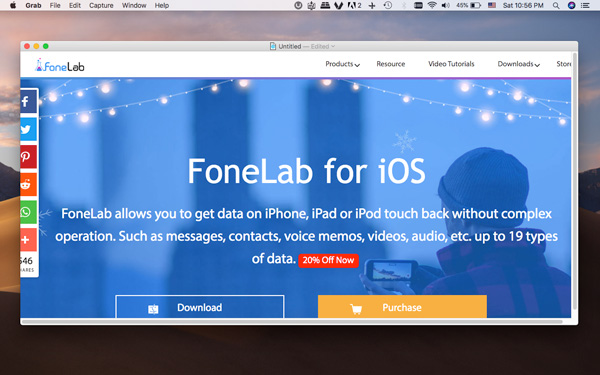Click the plus more-sharing icon
The height and width of the screenshot is (375, 600).
coord(28,240)
